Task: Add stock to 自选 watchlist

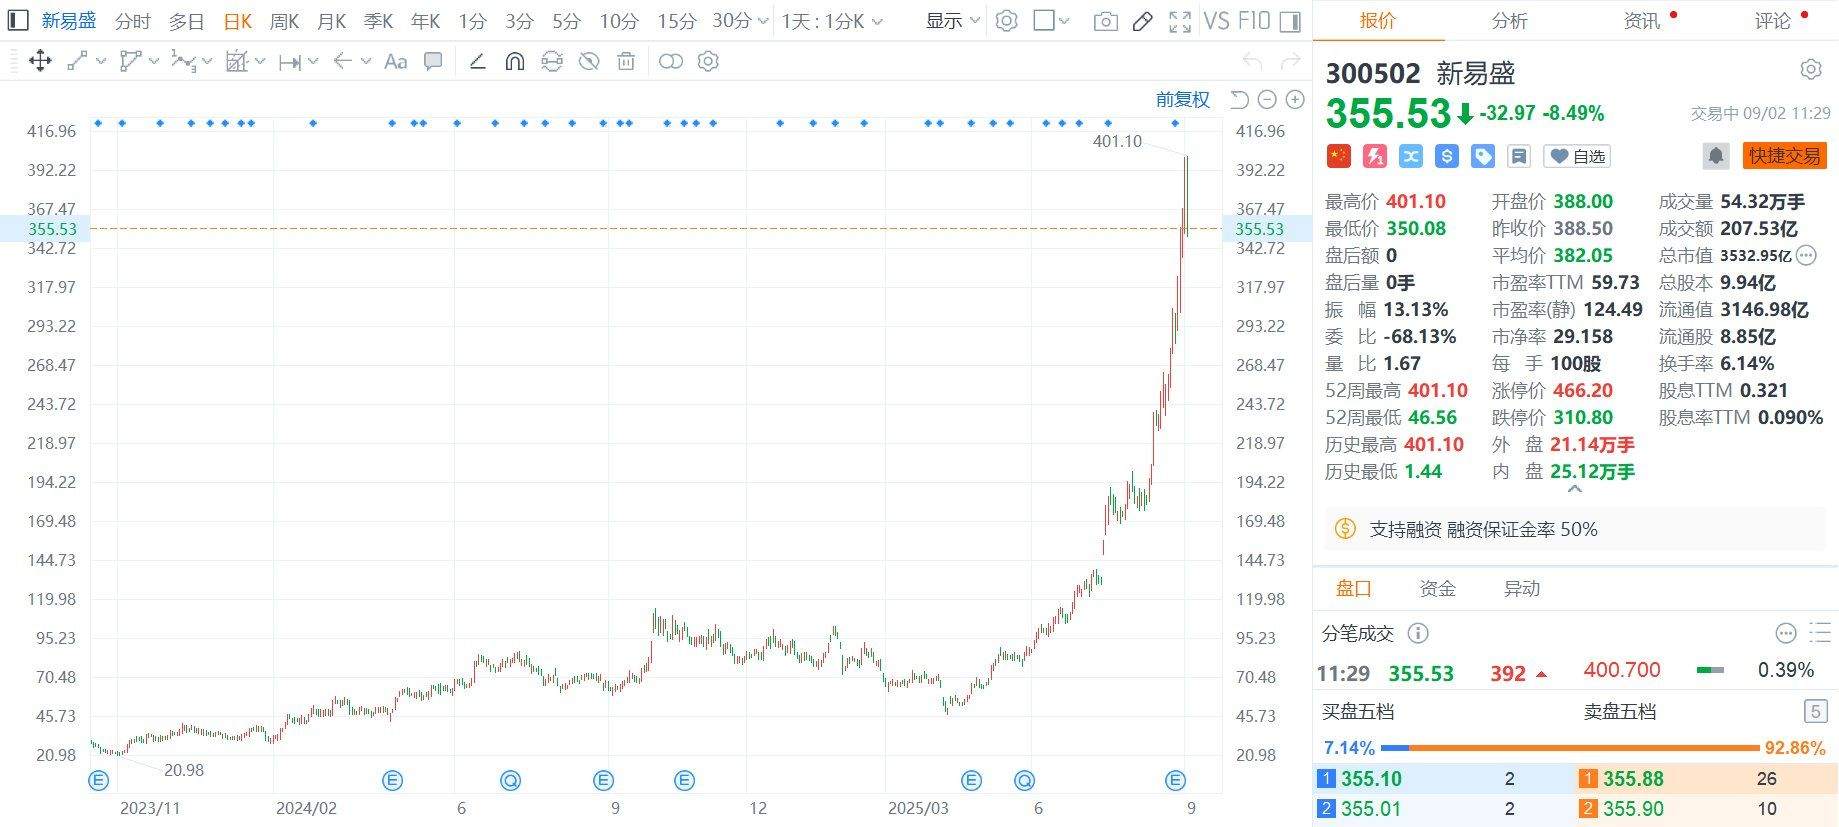Action: pyautogui.click(x=1577, y=156)
